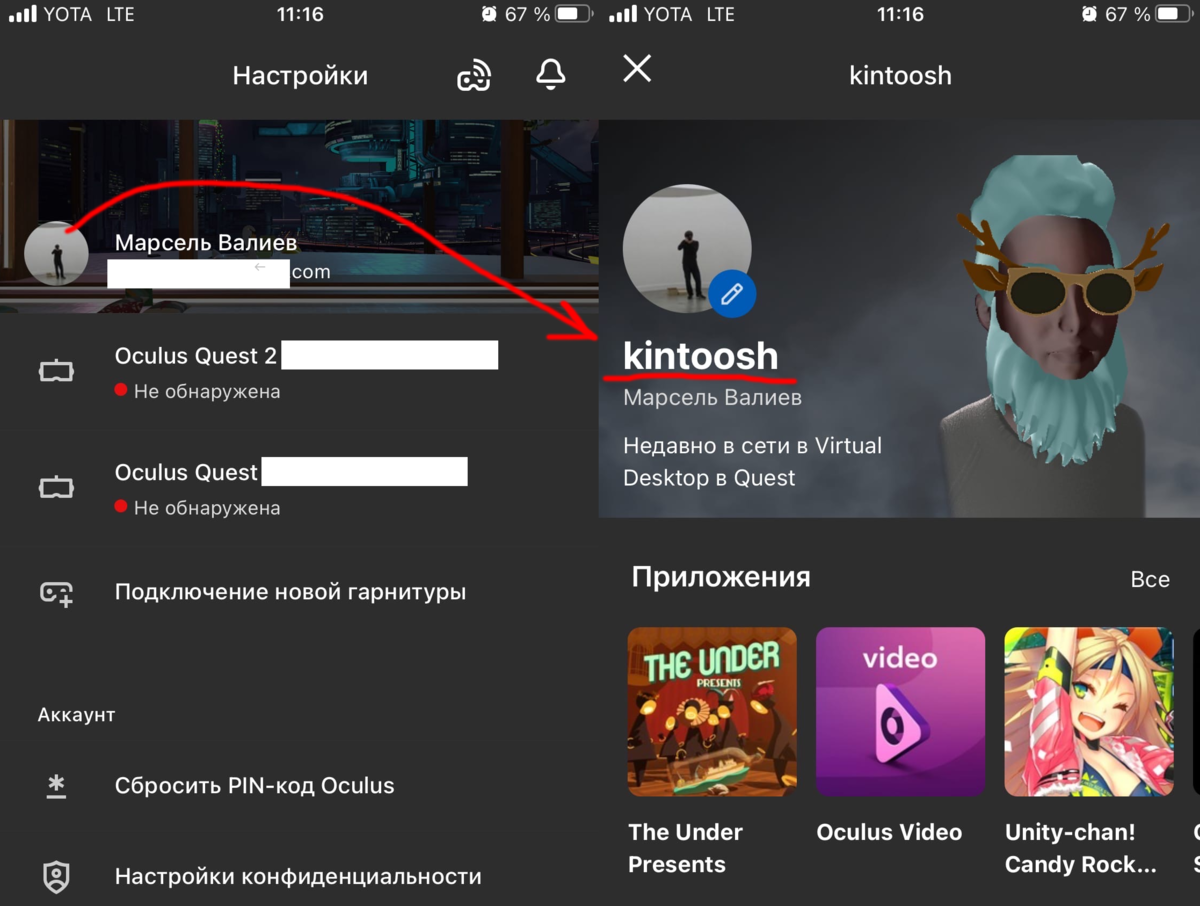Tap alarm clock icon in right status bar
Viewport: 1200px width, 906px height.
[x=1089, y=14]
